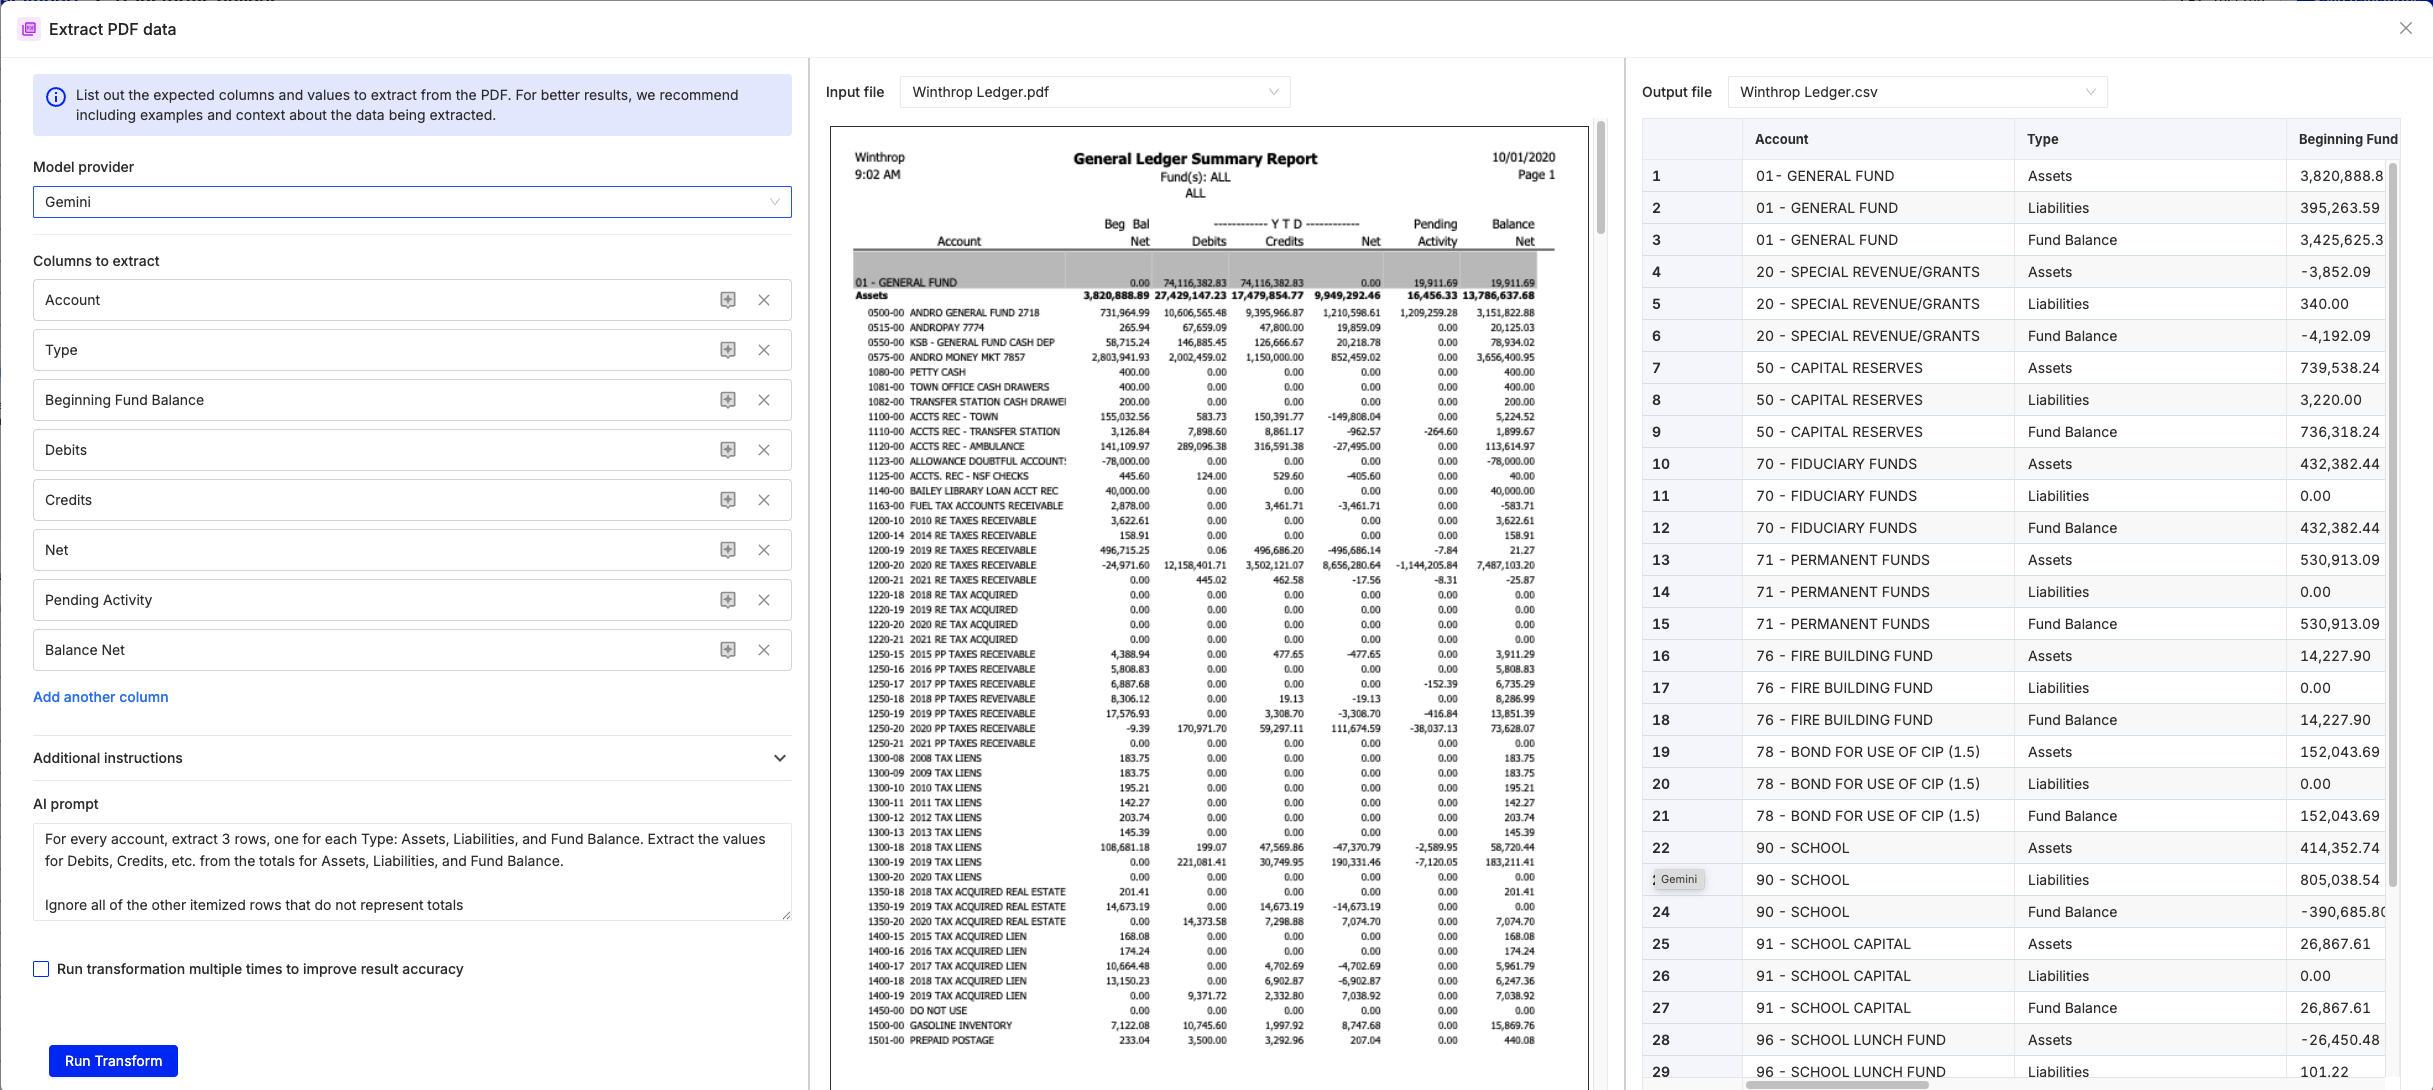Close the Extract PDF data dialog
The width and height of the screenshot is (2433, 1090).
tap(2405, 29)
